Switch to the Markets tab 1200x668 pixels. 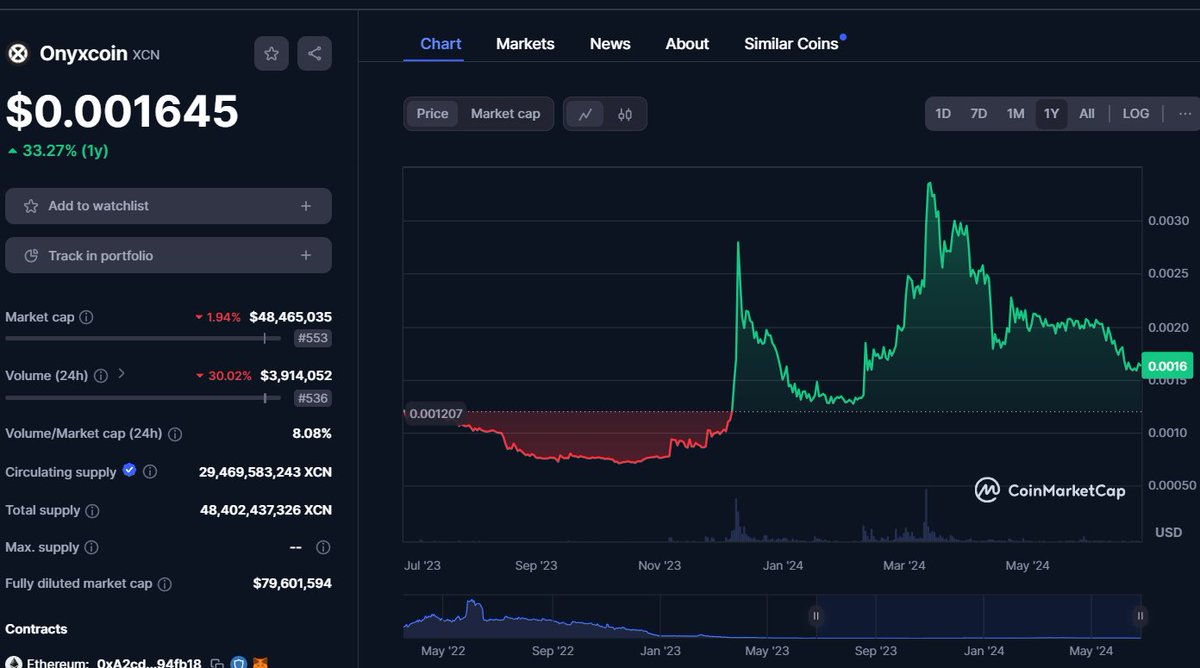525,43
